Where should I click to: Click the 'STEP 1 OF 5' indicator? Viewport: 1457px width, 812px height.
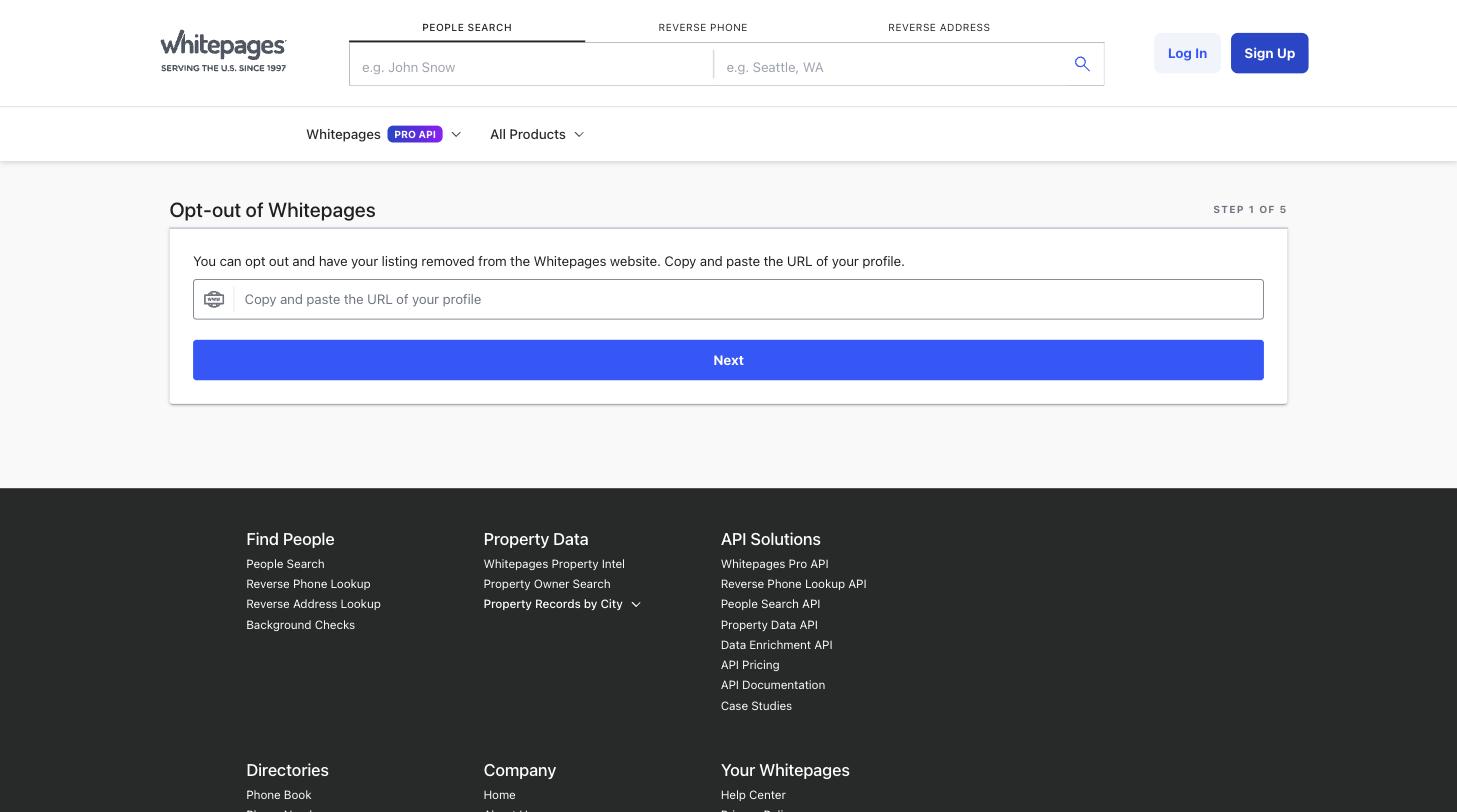(1250, 210)
